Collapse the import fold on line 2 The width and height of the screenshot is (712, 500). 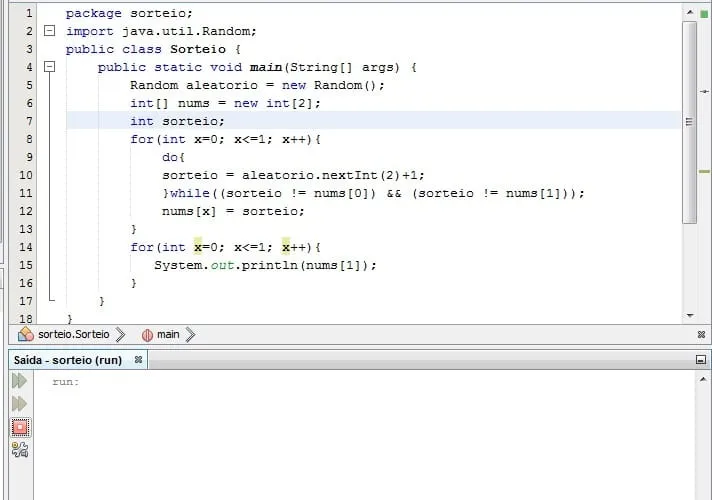point(49,31)
